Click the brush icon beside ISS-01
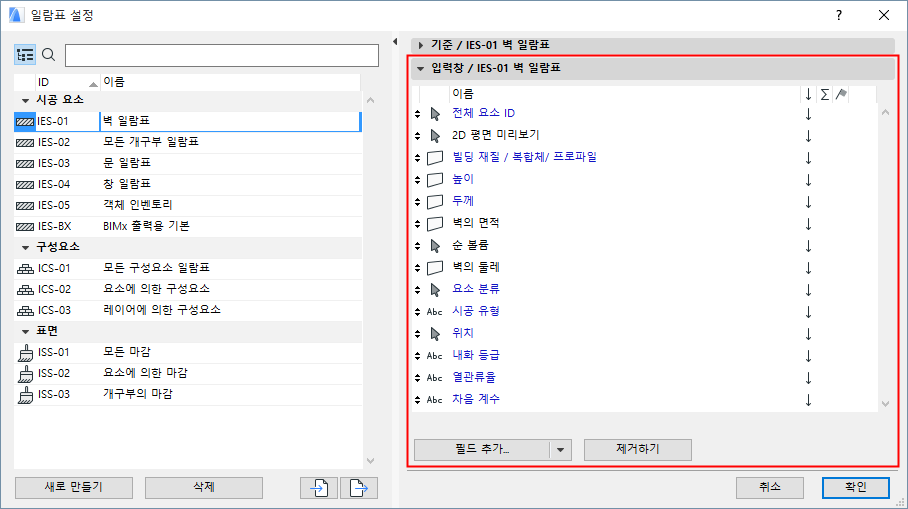 click(x=25, y=353)
